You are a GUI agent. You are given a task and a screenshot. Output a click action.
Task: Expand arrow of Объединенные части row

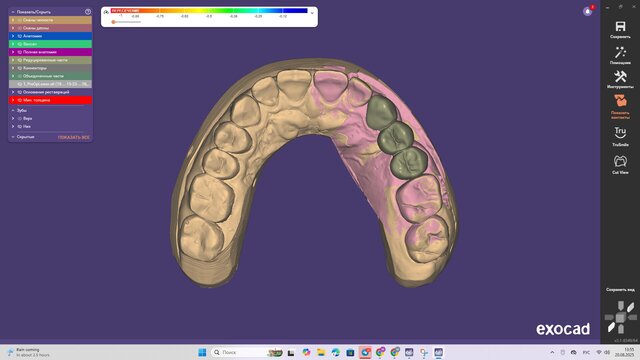click(13, 76)
